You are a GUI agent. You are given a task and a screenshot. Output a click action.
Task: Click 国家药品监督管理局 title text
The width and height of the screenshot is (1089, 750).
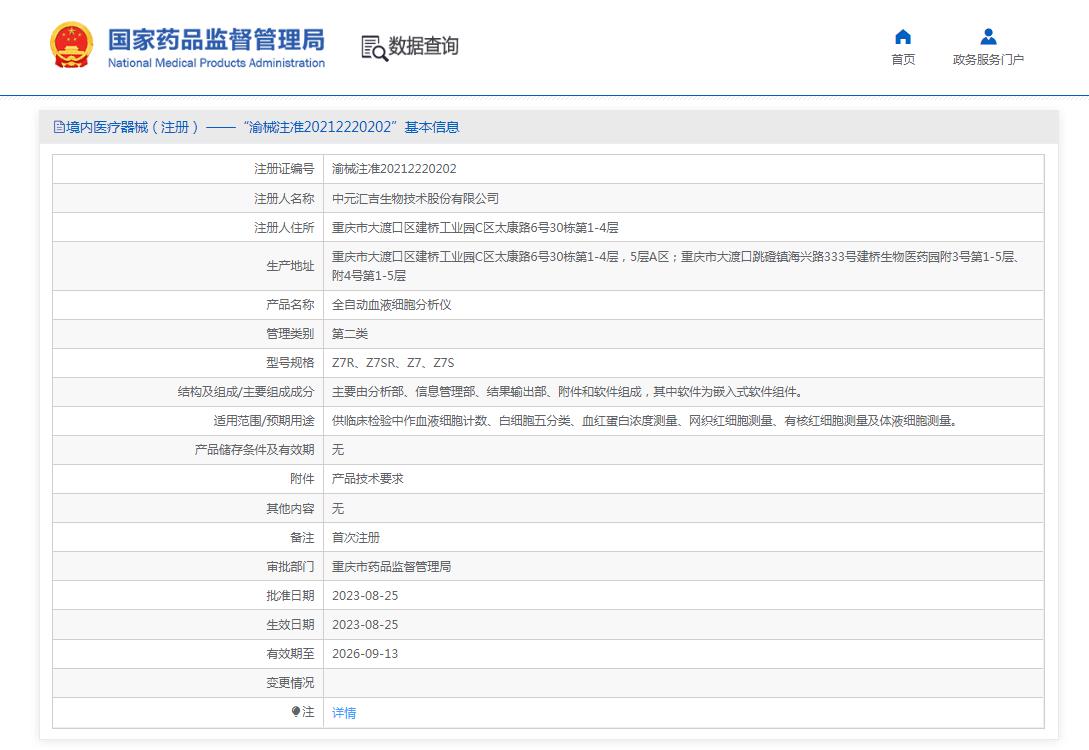click(216, 40)
